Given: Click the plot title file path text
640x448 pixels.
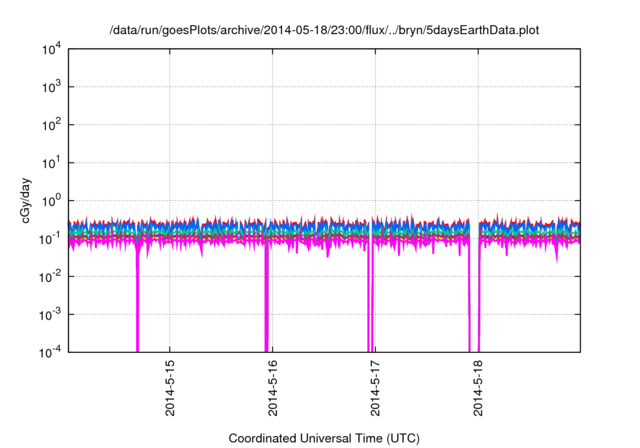Looking at the screenshot, I should [x=324, y=30].
